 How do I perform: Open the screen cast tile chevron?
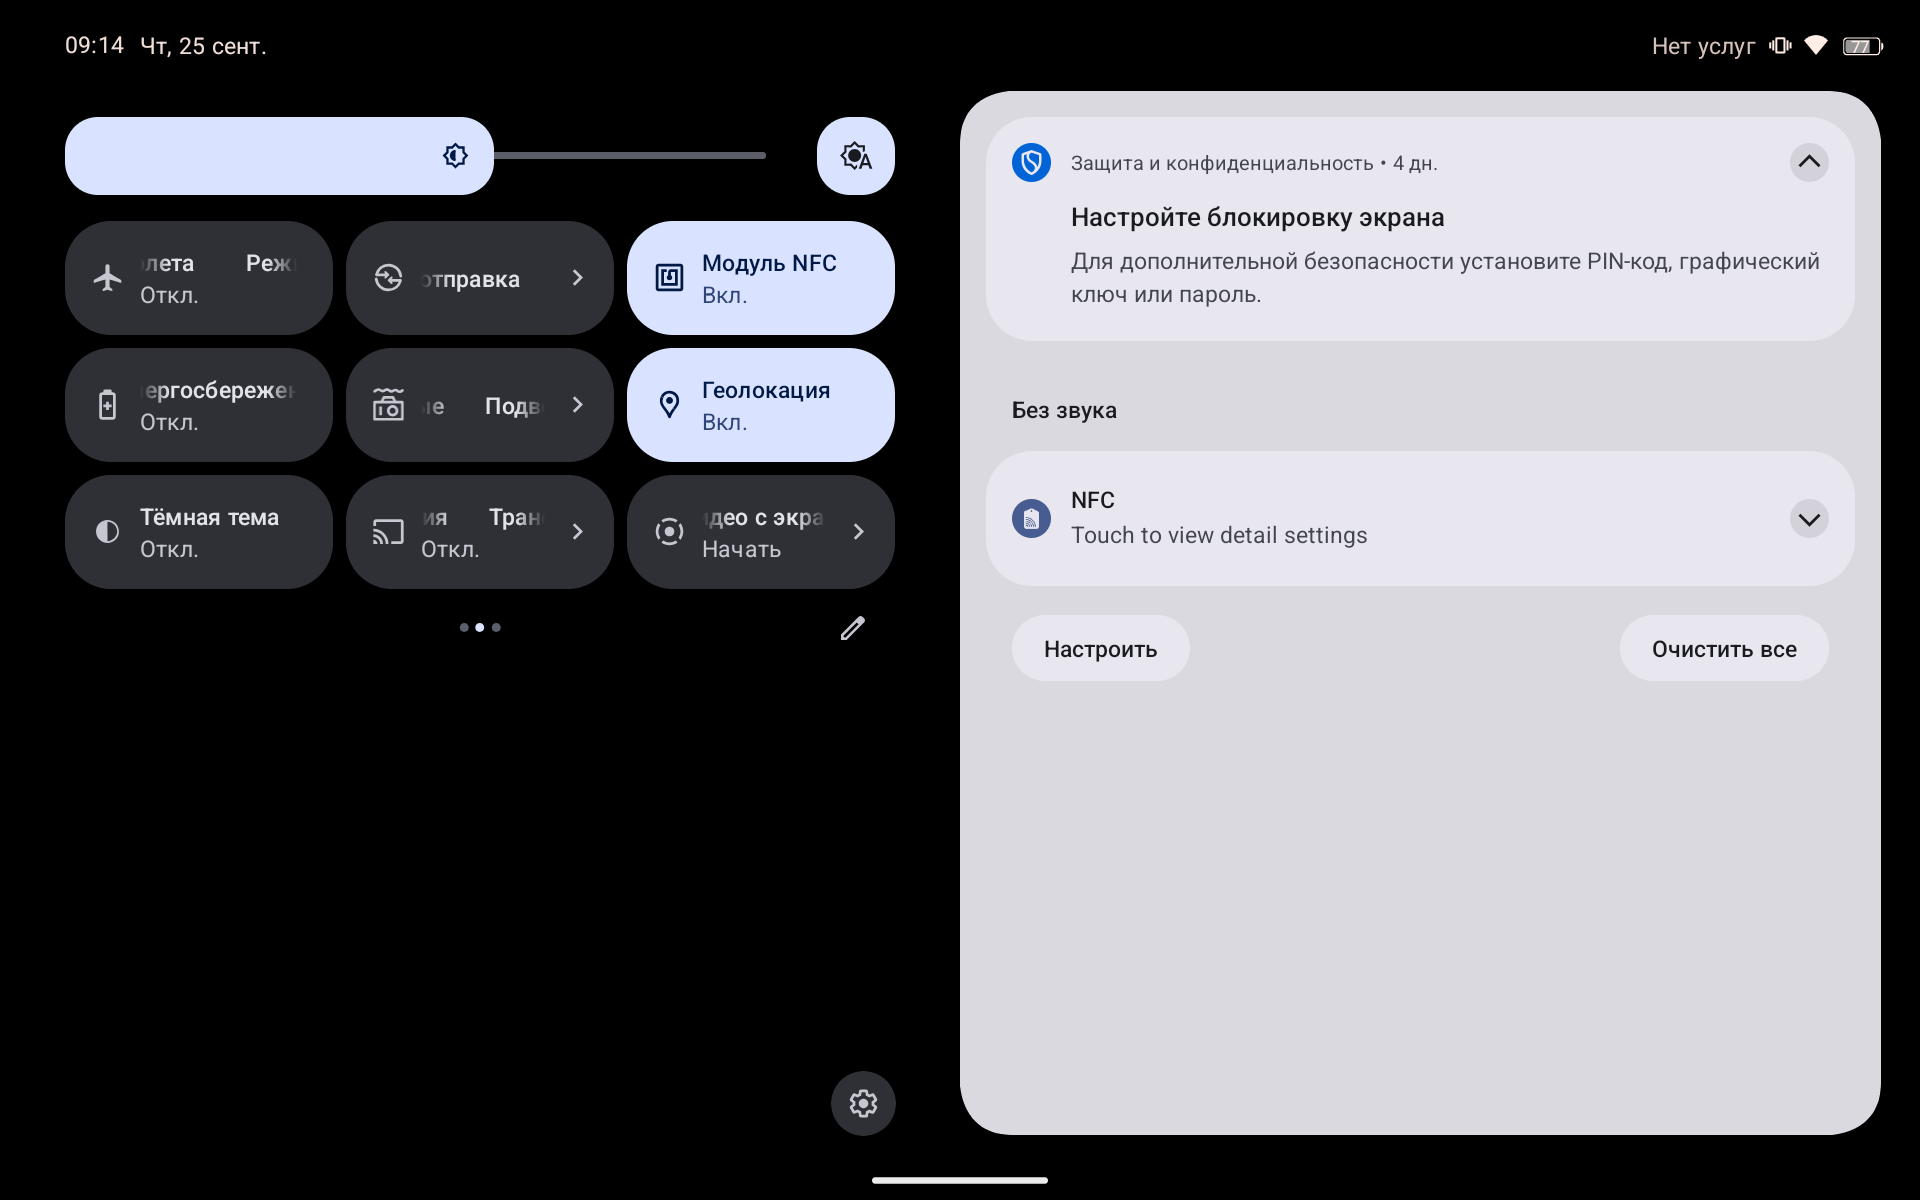(x=577, y=532)
